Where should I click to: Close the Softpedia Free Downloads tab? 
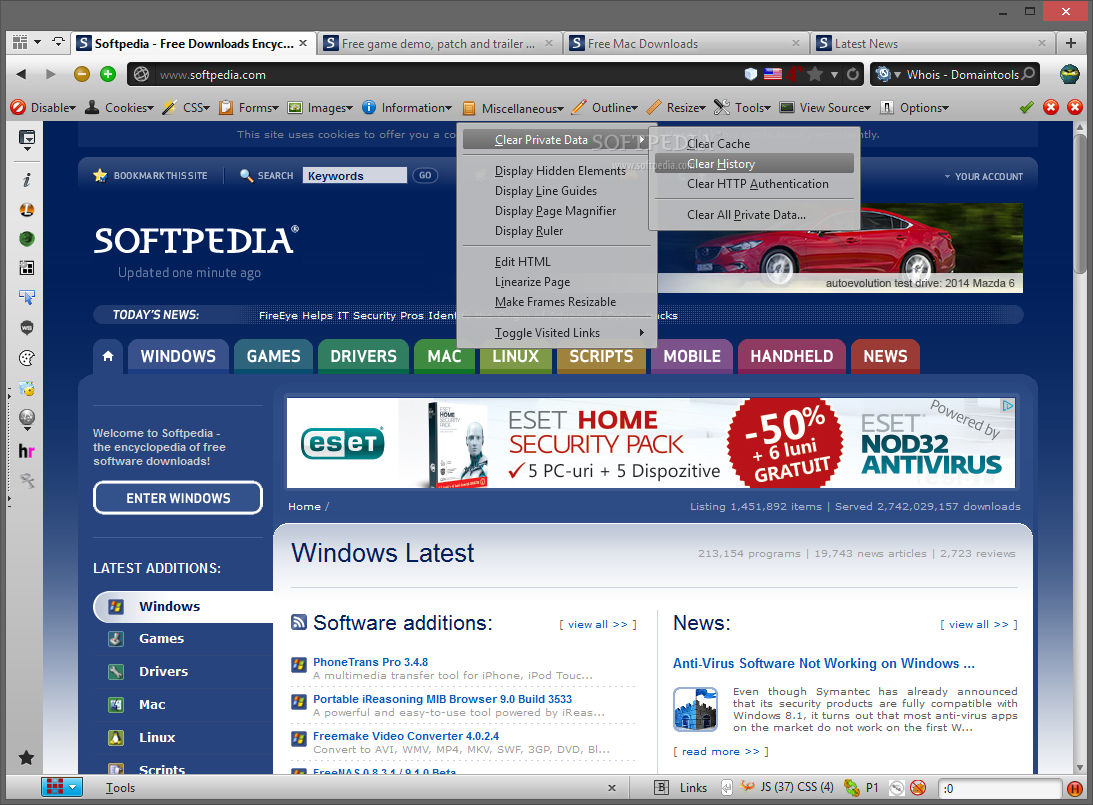[x=303, y=43]
